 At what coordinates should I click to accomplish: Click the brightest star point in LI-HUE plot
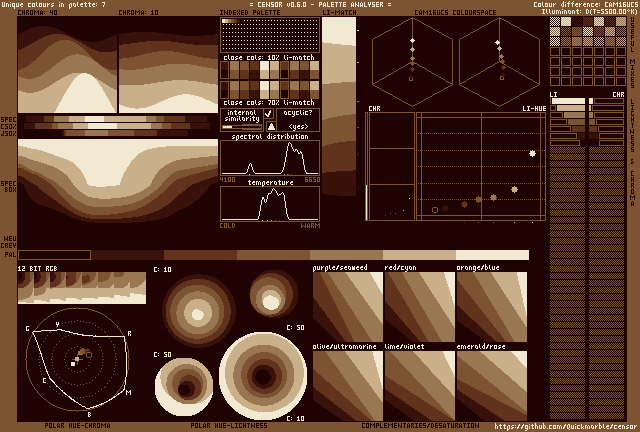click(x=532, y=153)
